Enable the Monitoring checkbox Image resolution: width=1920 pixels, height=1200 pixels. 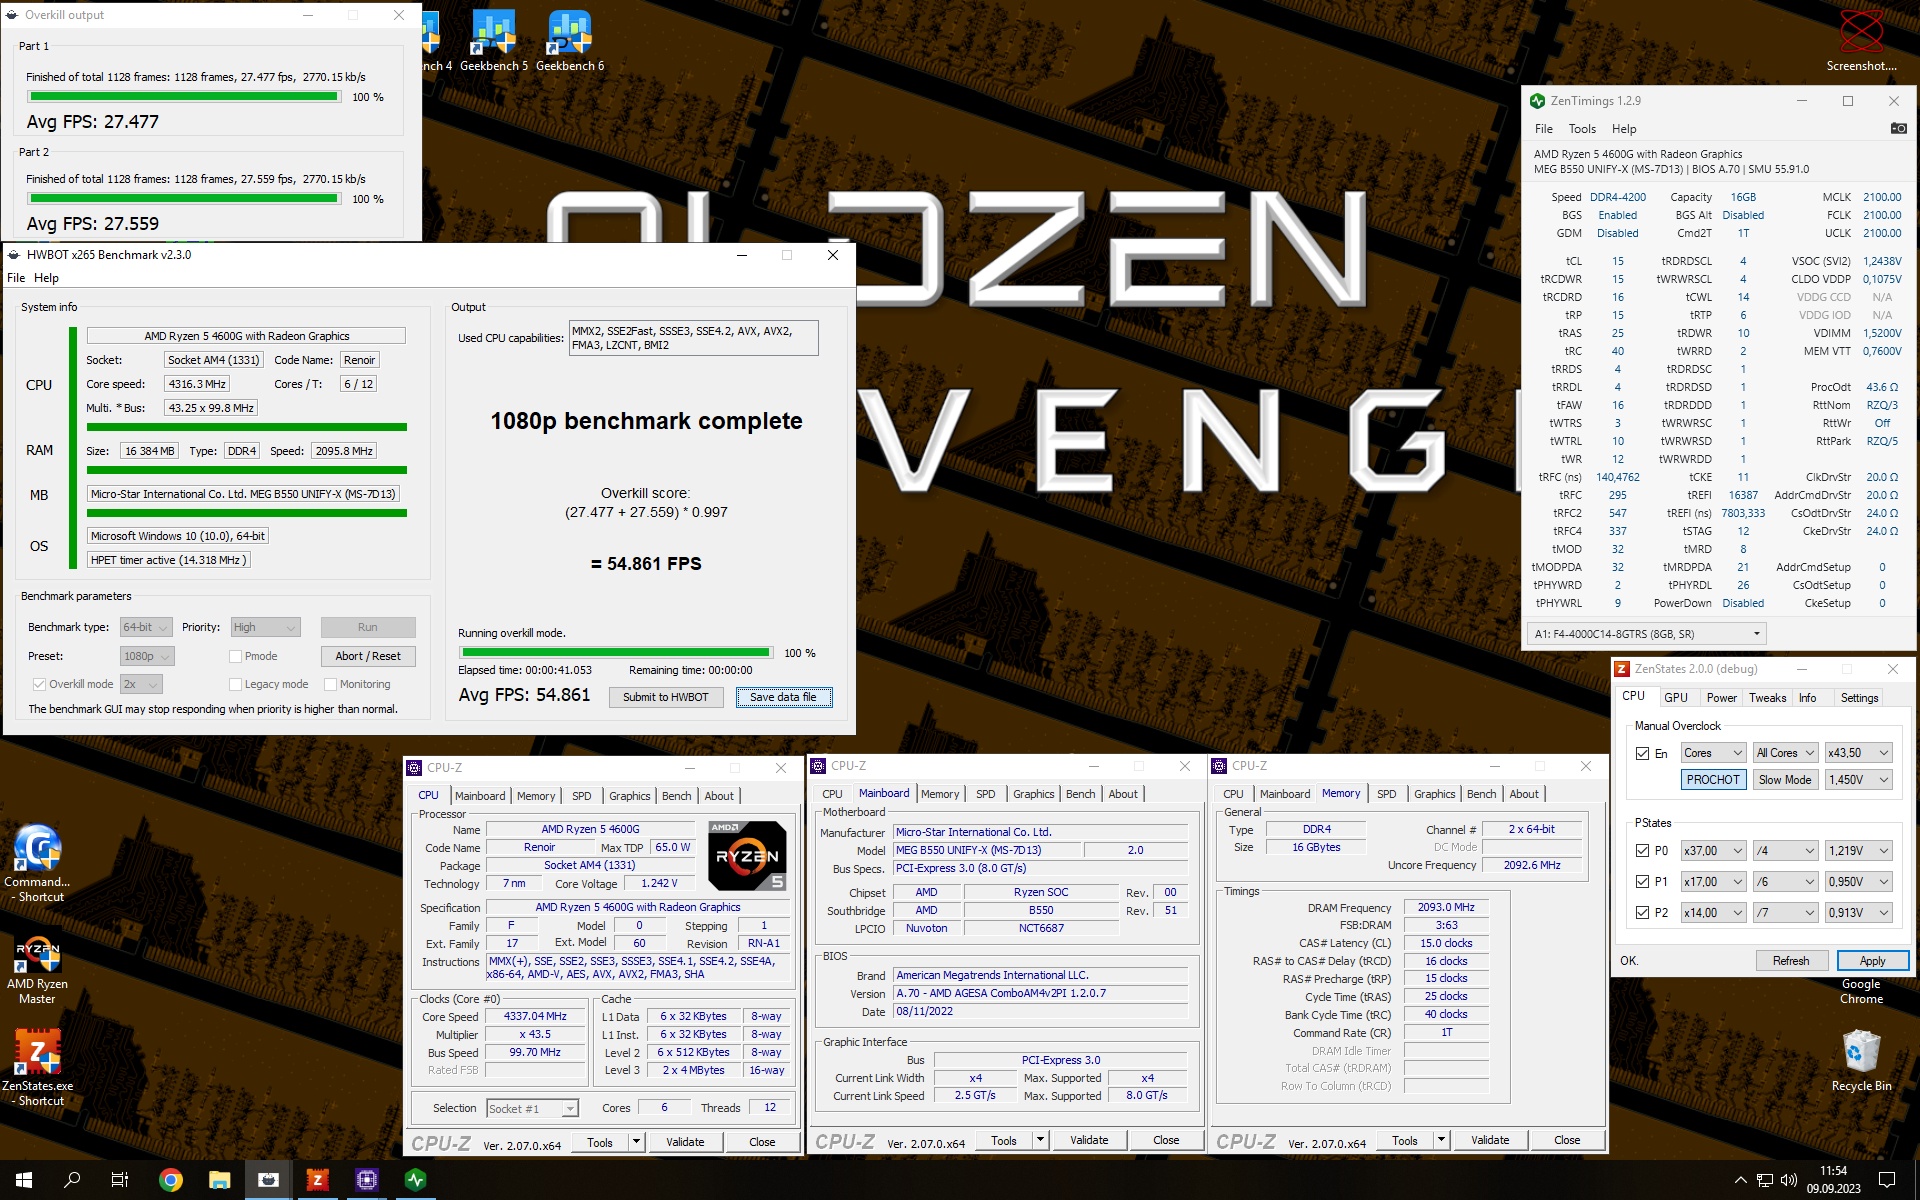tap(330, 684)
